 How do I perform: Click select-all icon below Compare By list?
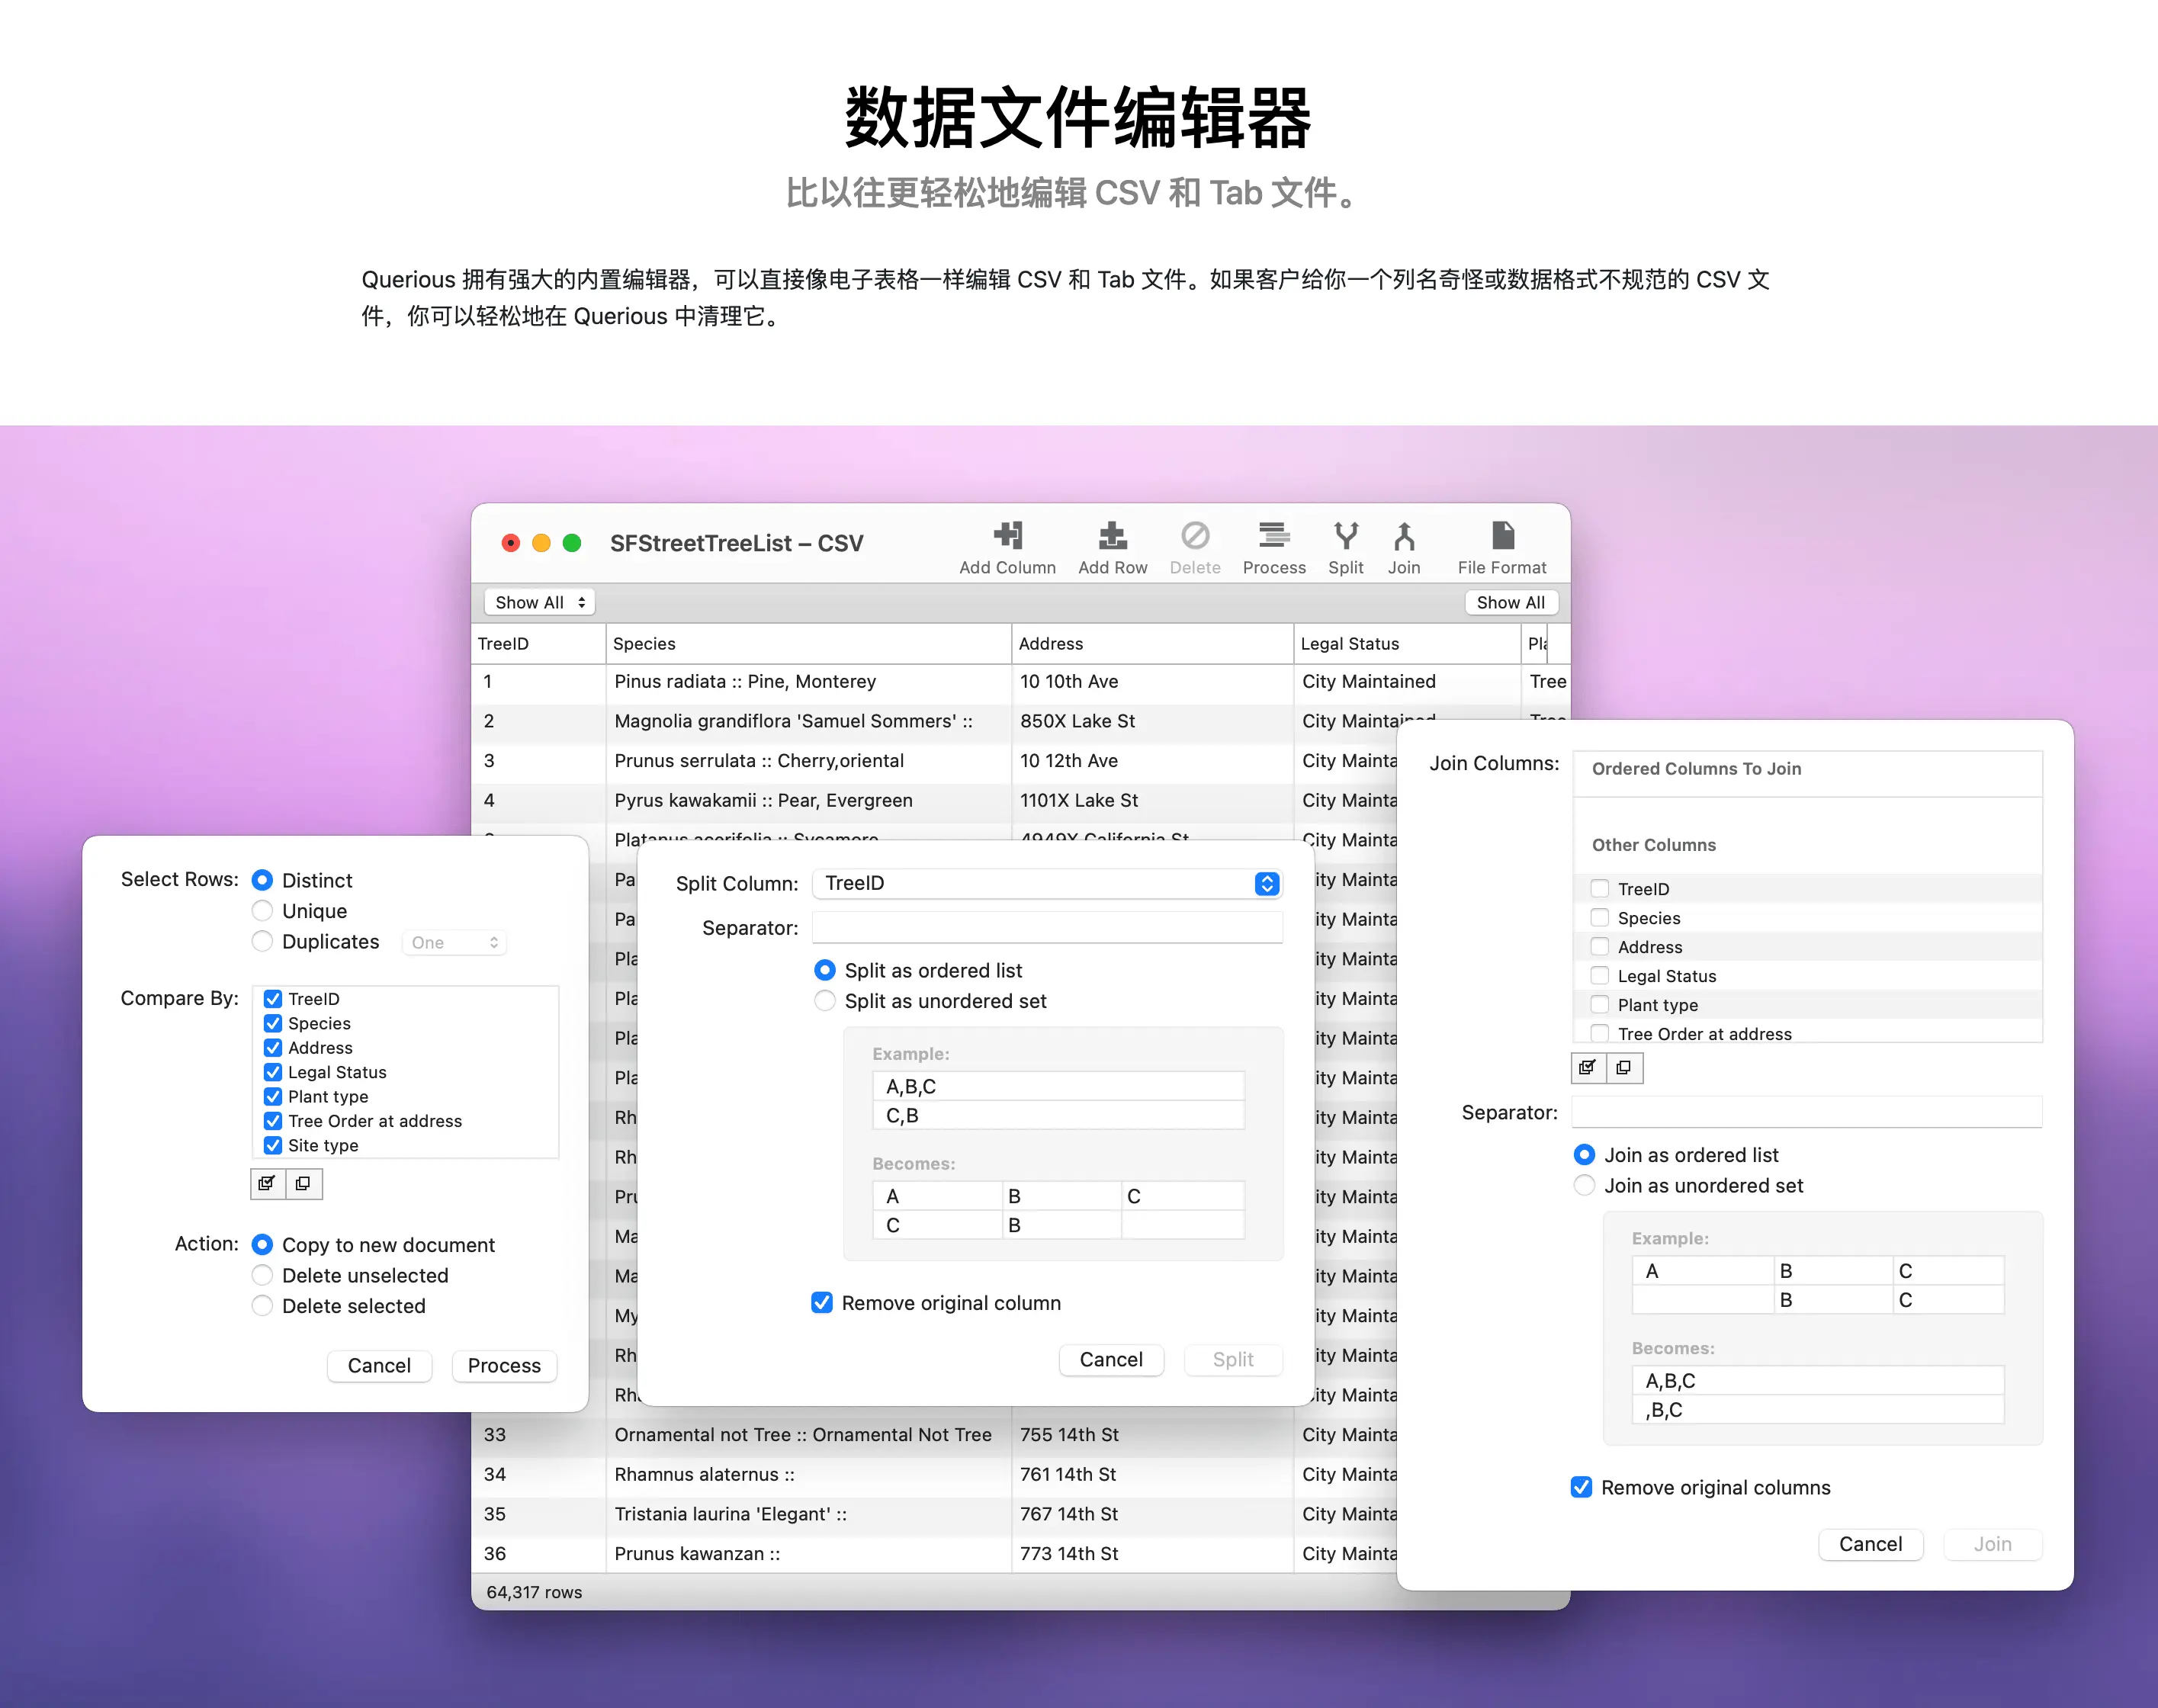(267, 1183)
